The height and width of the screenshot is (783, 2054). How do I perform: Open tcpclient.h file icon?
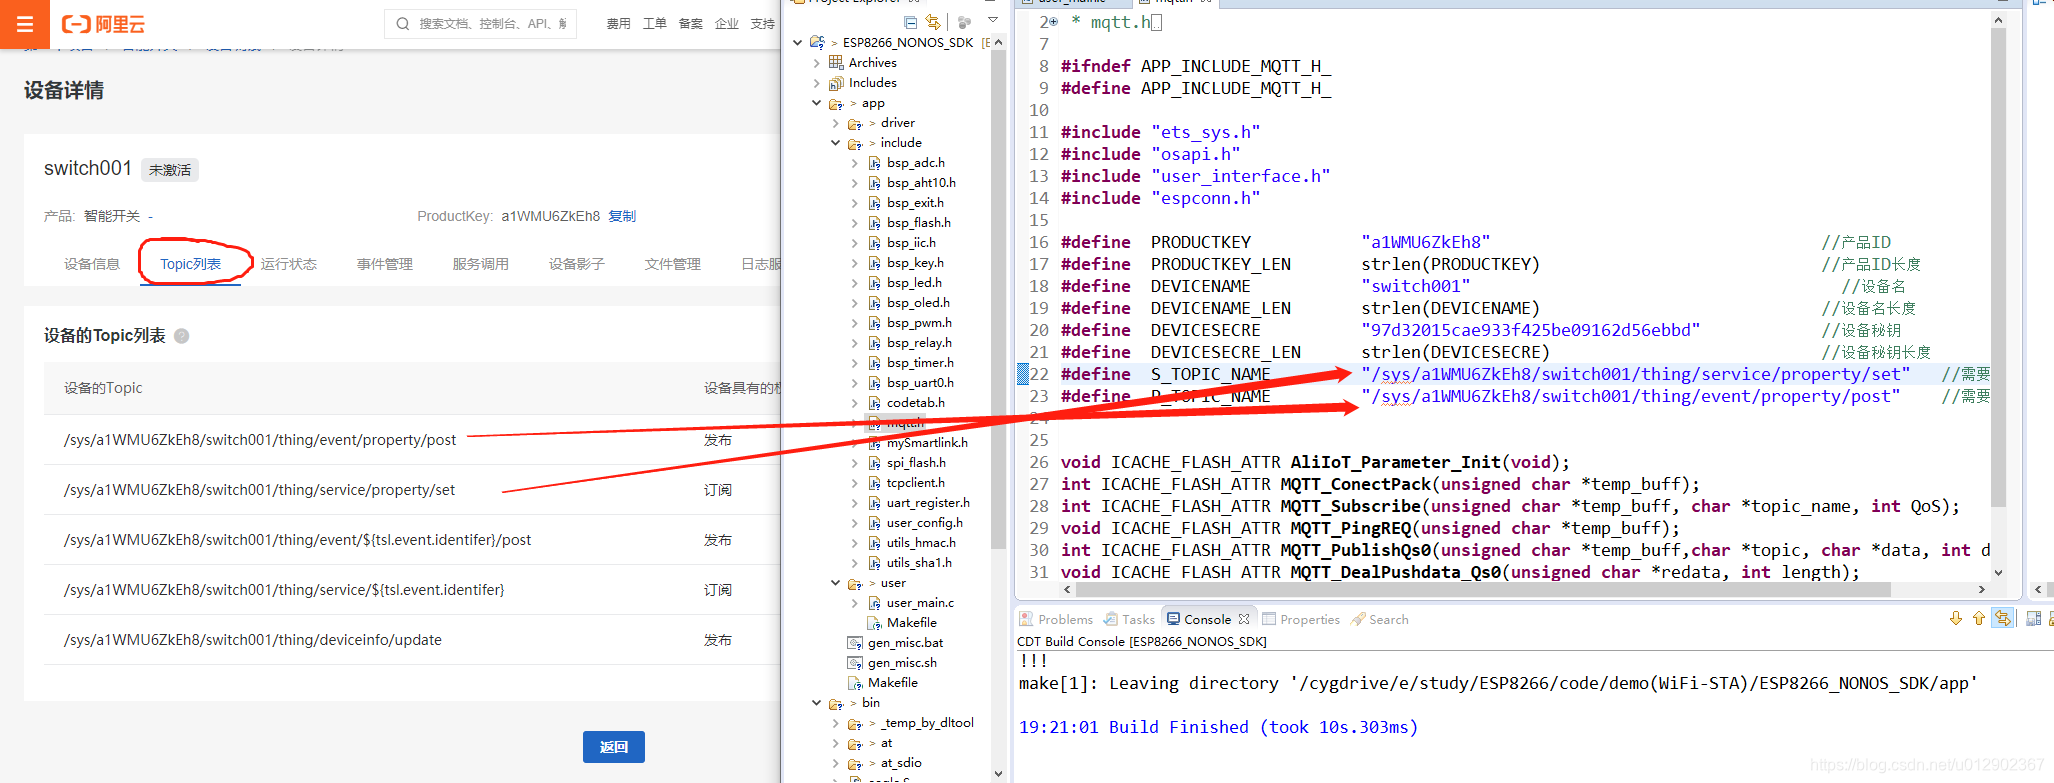(x=874, y=483)
